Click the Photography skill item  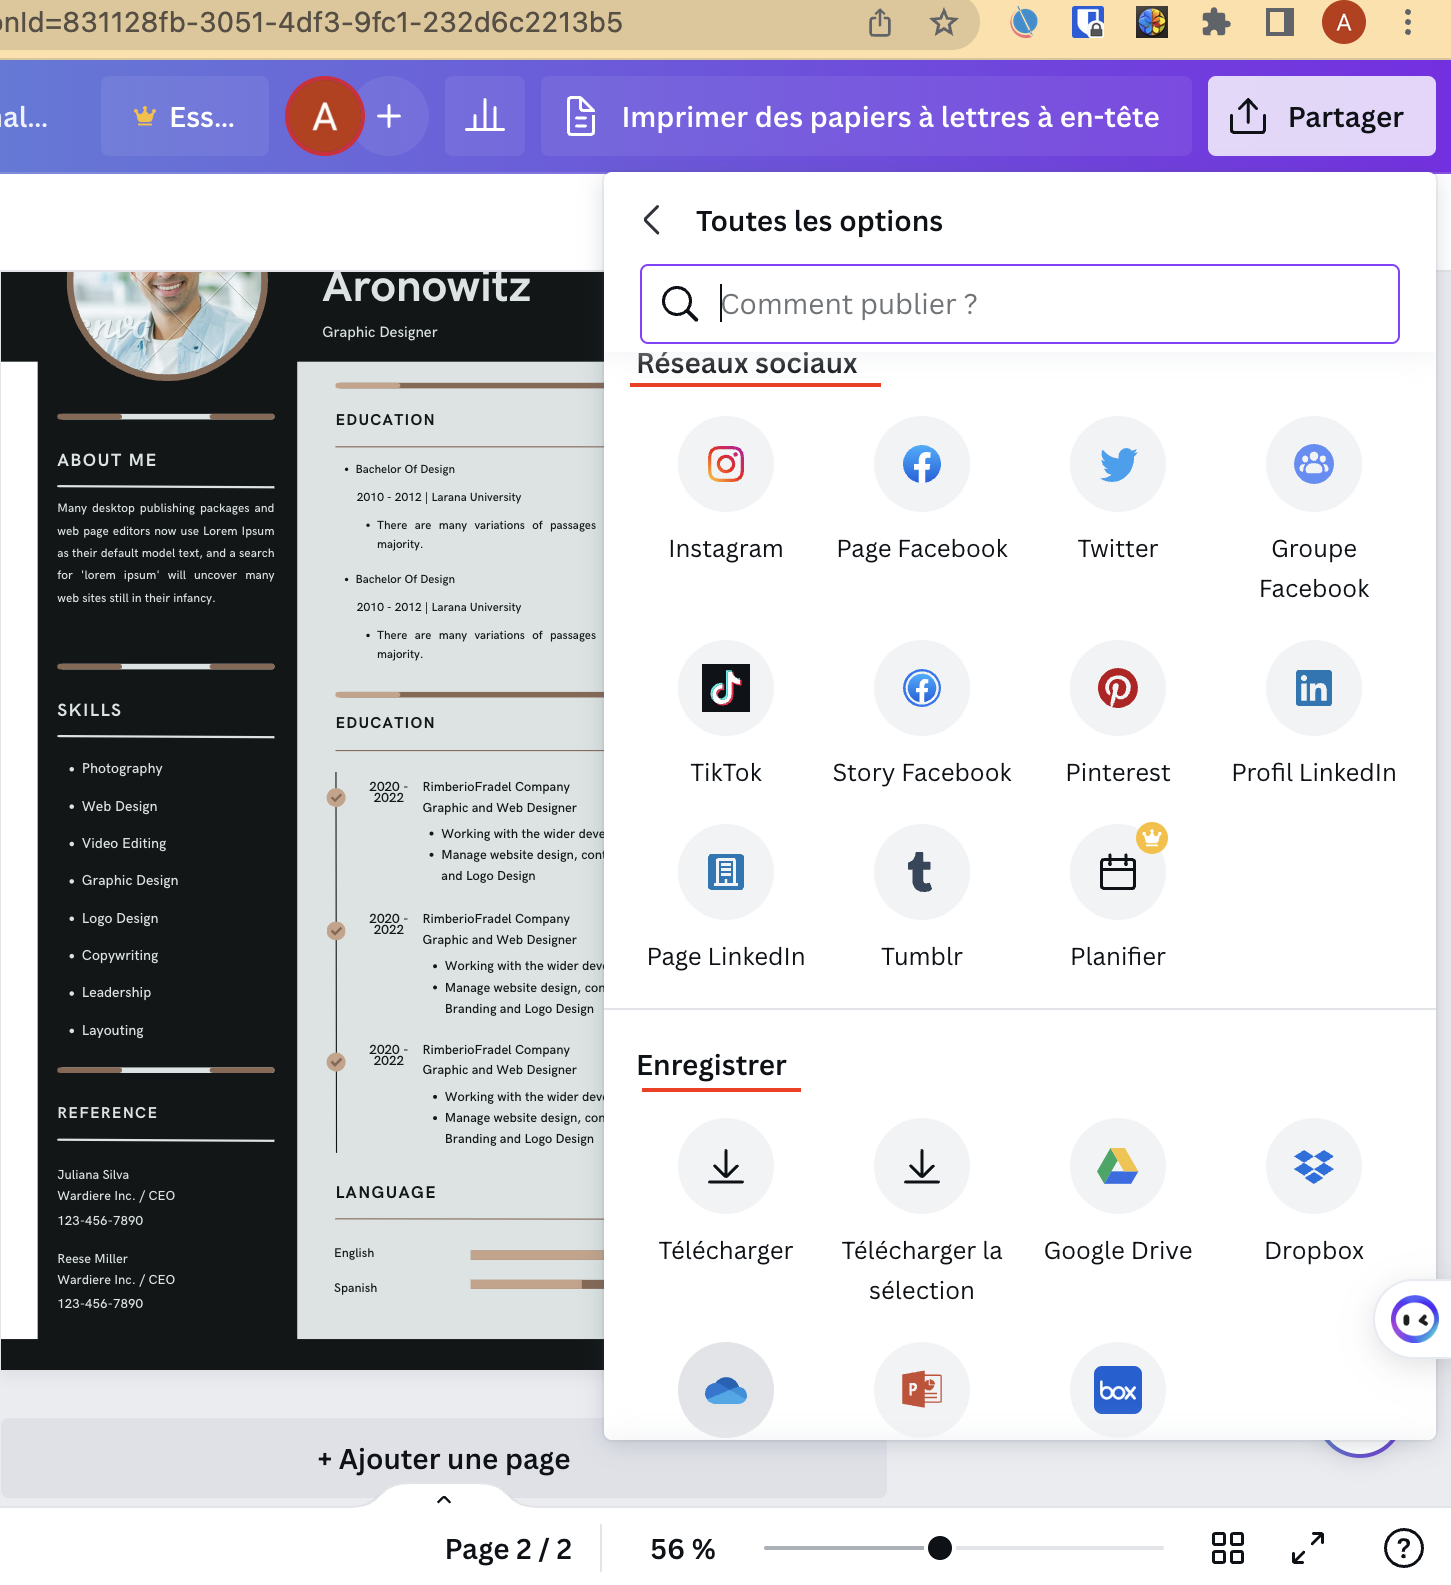tap(122, 768)
